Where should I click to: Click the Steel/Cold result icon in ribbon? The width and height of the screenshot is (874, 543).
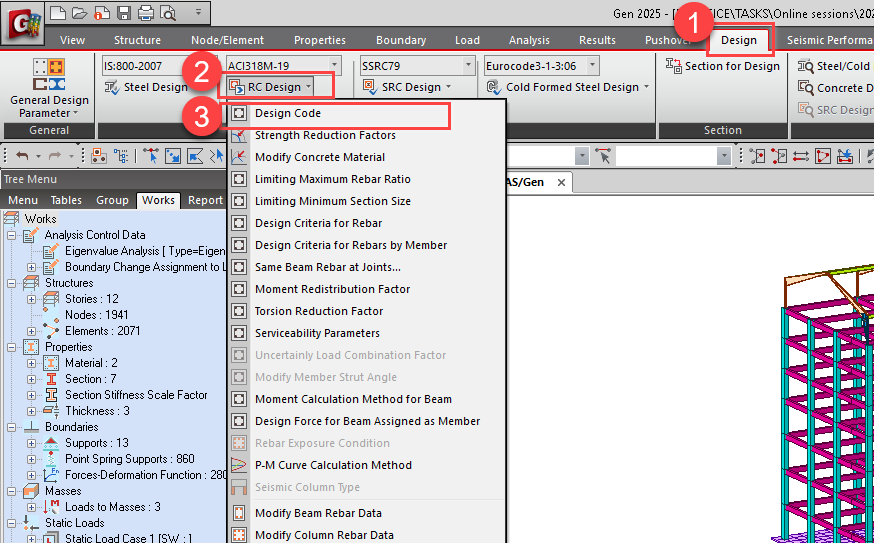pyautogui.click(x=805, y=66)
